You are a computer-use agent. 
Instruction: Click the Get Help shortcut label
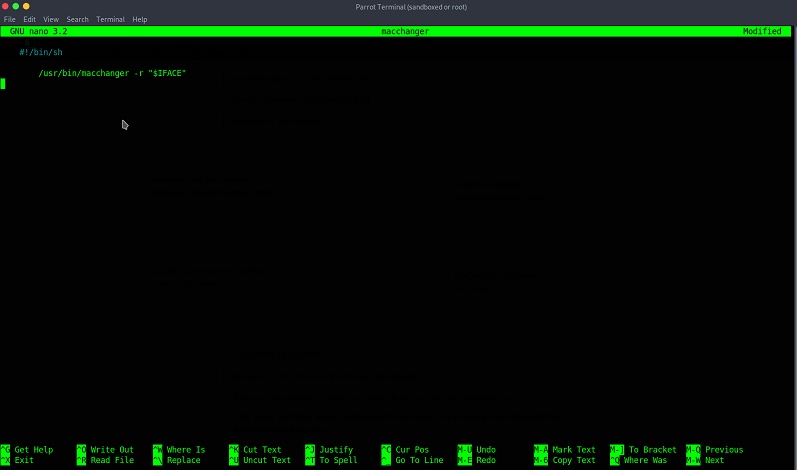tap(33, 450)
